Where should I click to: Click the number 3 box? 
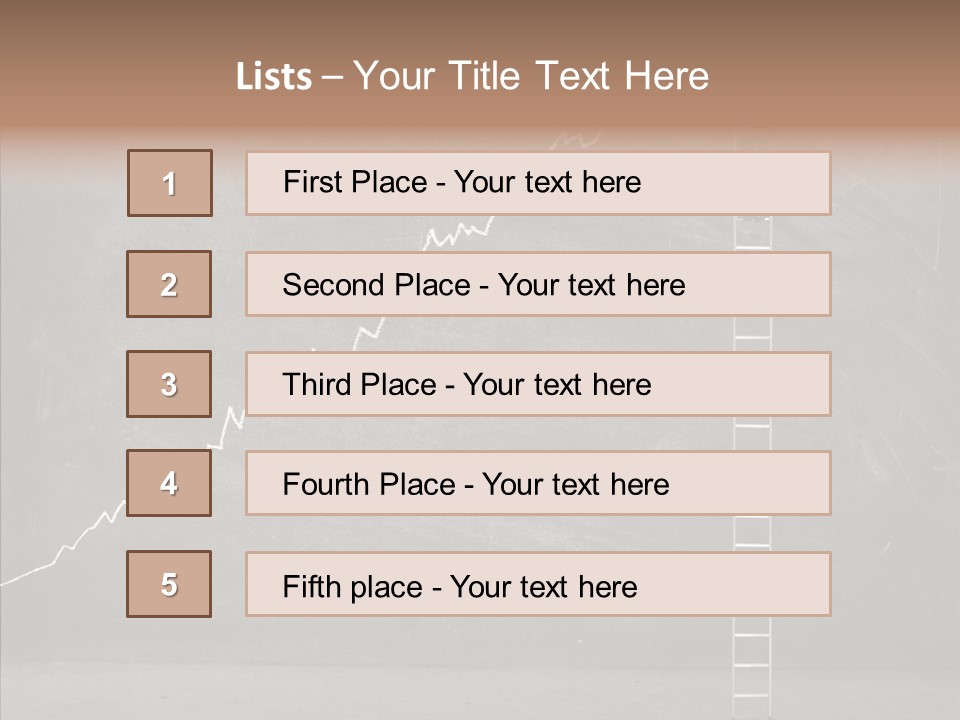[169, 384]
